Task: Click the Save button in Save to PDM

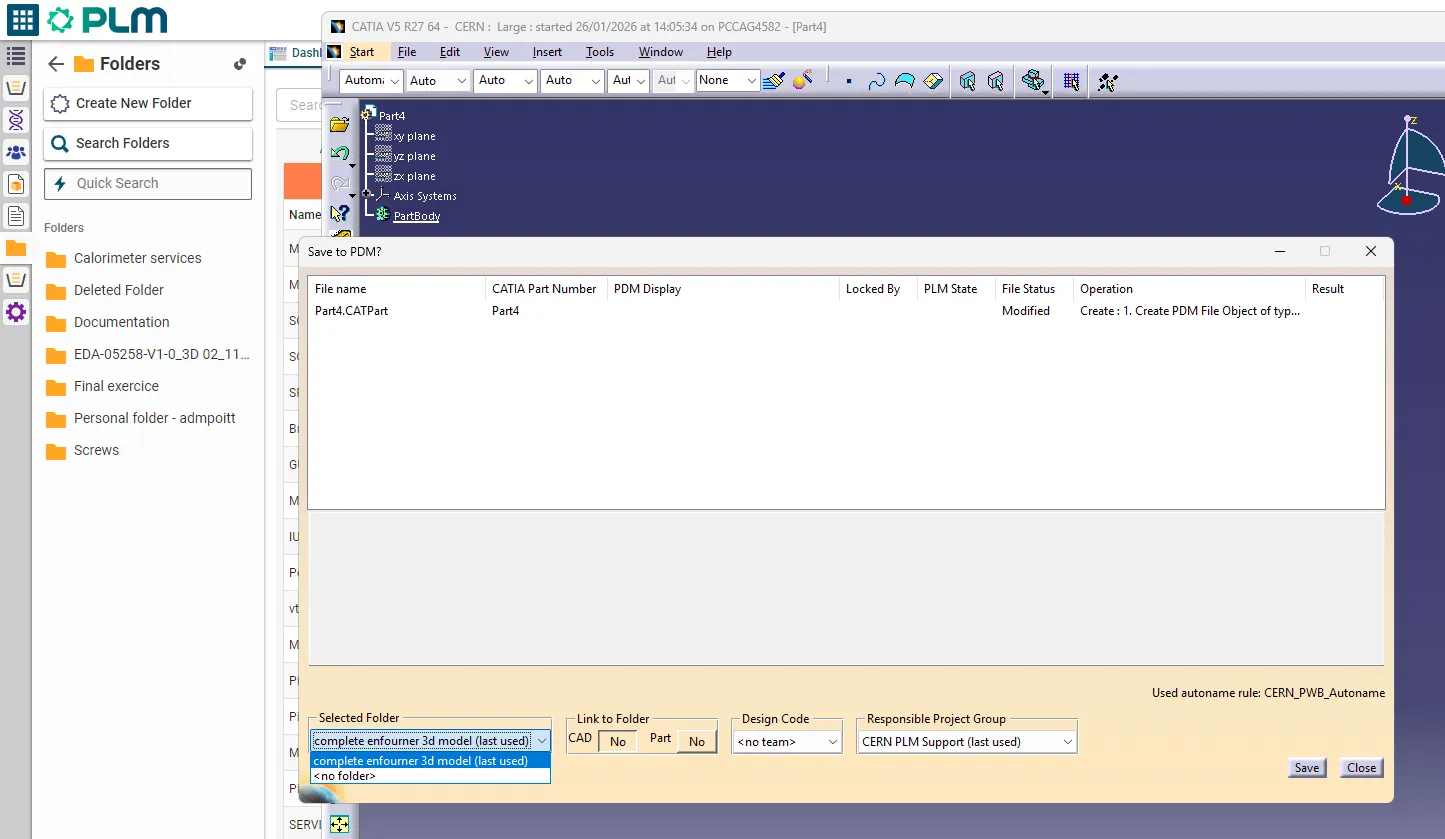Action: (x=1307, y=768)
